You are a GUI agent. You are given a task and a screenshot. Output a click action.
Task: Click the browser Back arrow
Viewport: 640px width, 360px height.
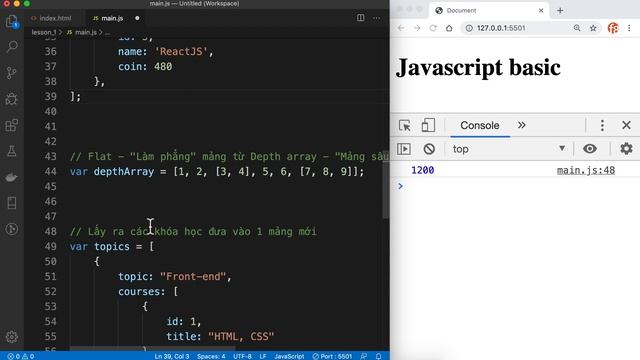401,28
